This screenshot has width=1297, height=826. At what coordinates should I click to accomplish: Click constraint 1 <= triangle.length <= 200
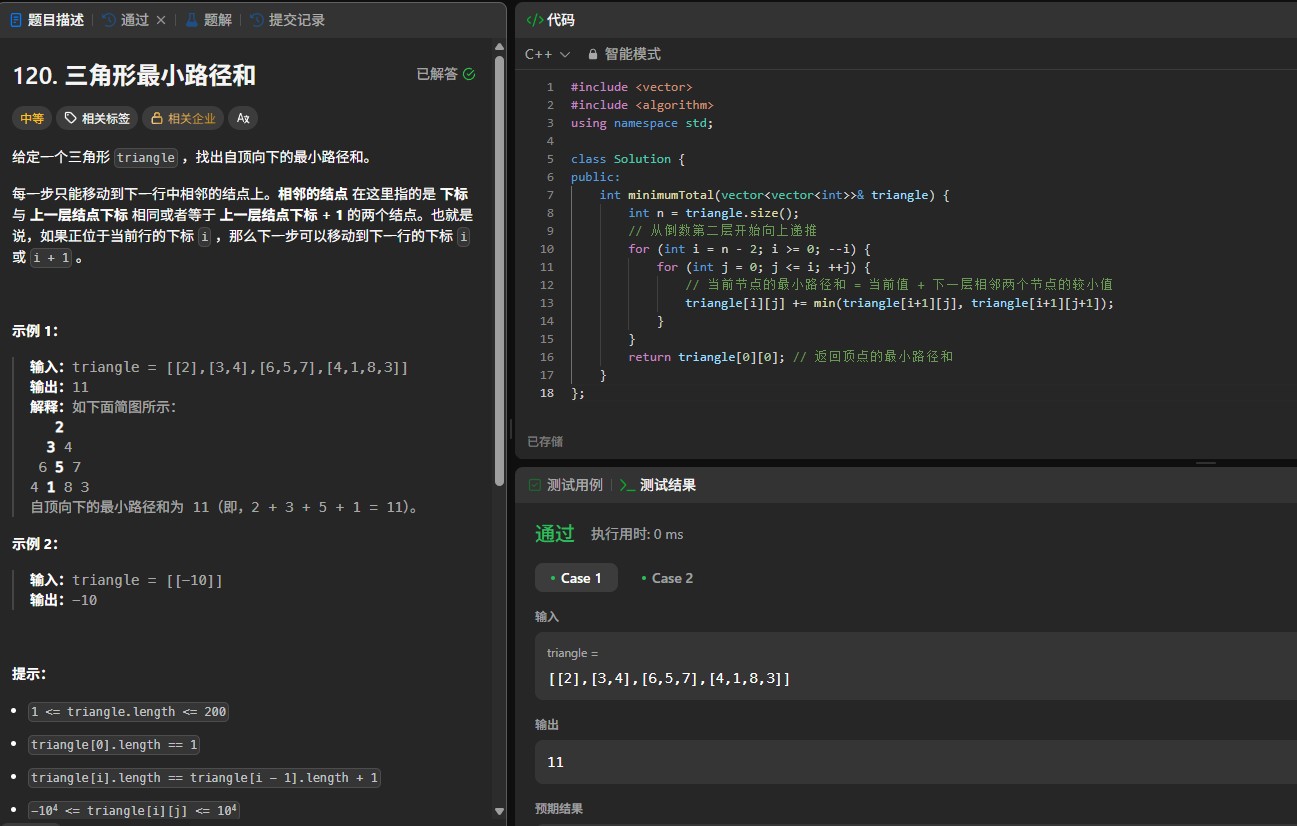[x=129, y=712]
